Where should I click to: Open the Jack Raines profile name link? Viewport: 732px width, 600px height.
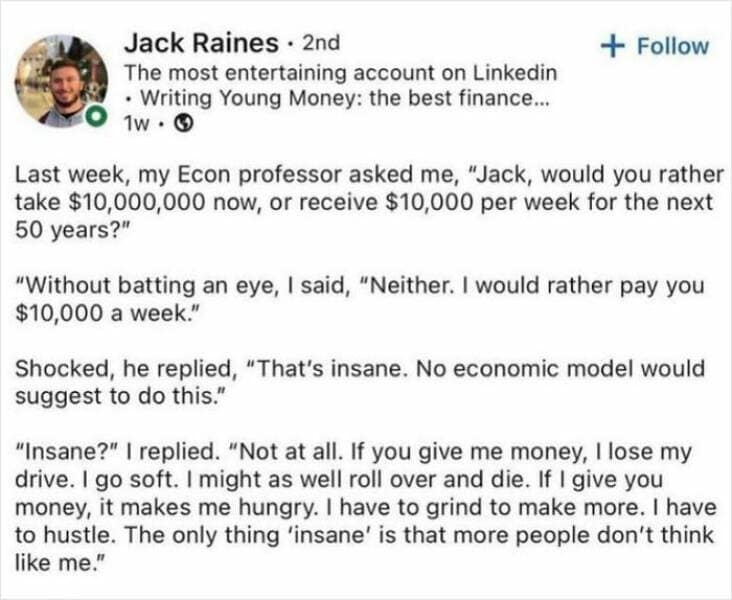(200, 43)
